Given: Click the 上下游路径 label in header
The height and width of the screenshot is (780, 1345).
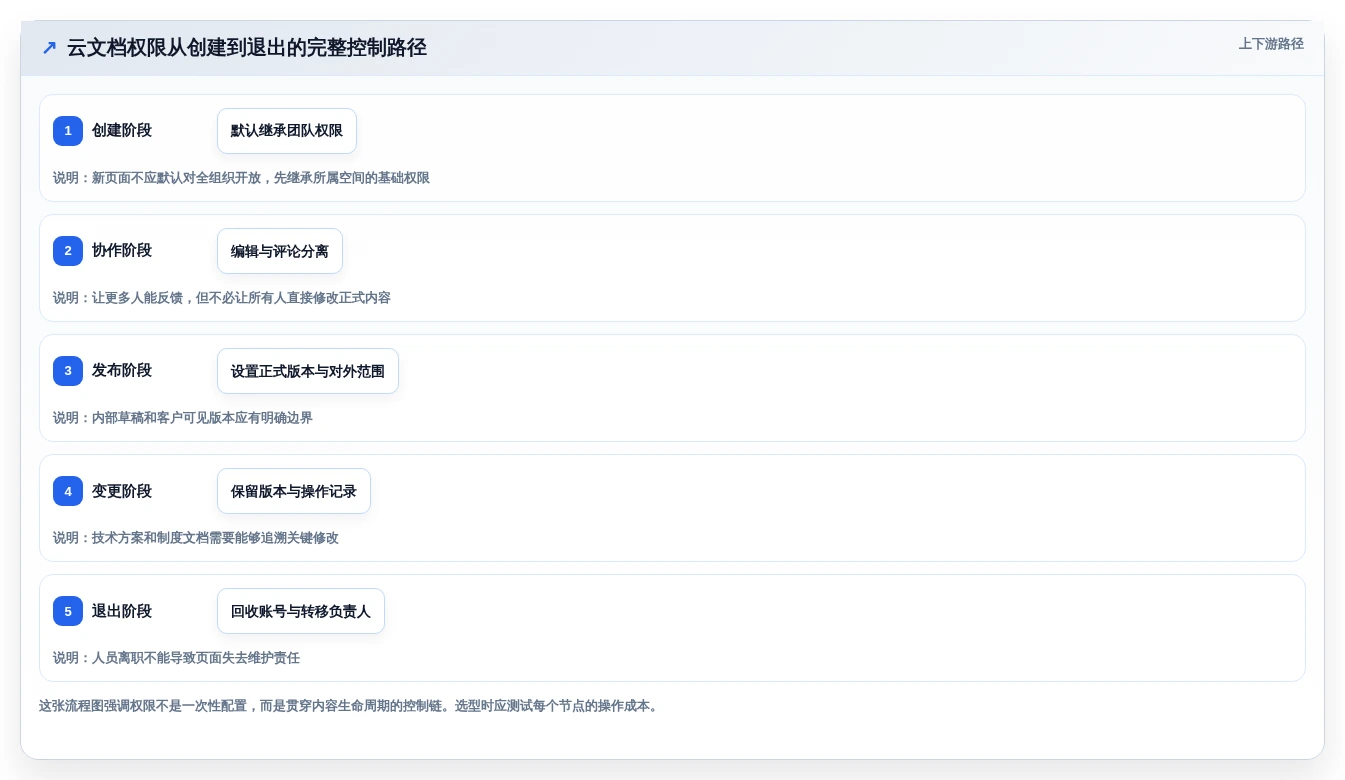Looking at the screenshot, I should click(x=1271, y=44).
